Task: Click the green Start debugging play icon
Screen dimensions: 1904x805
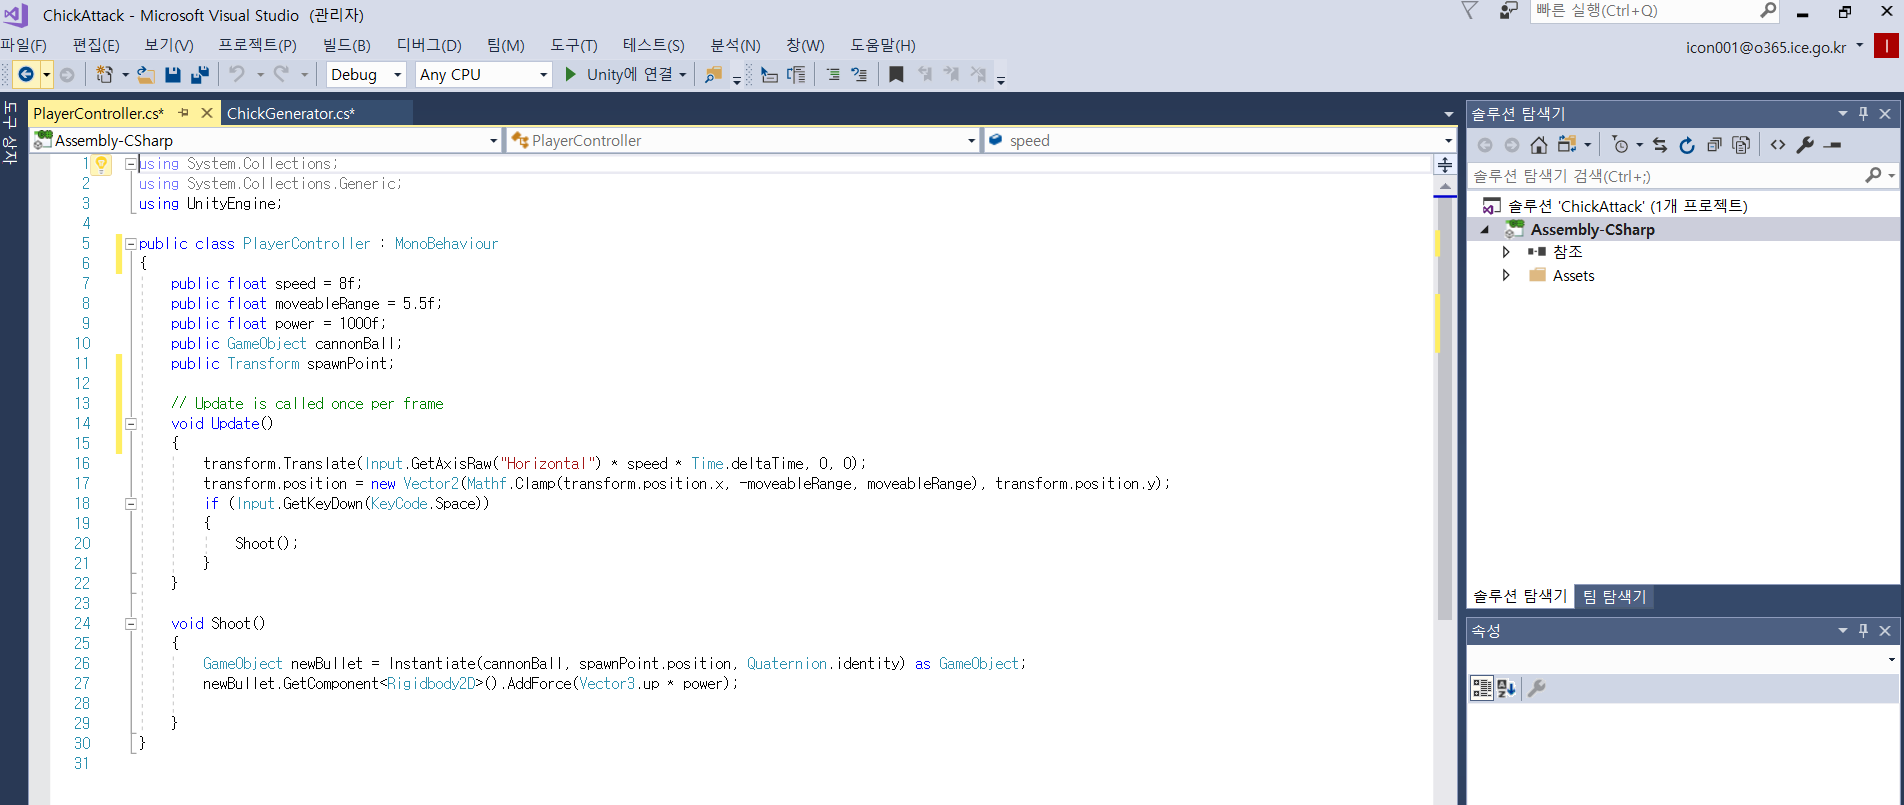Action: tap(570, 74)
